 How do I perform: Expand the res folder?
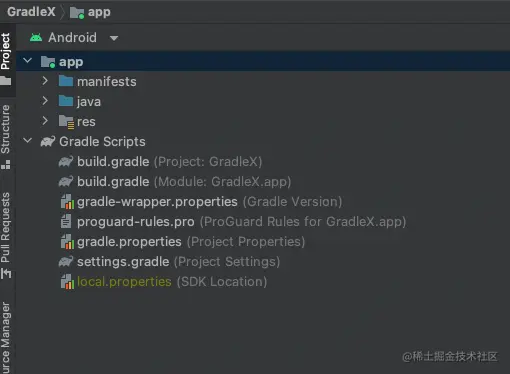(x=45, y=121)
